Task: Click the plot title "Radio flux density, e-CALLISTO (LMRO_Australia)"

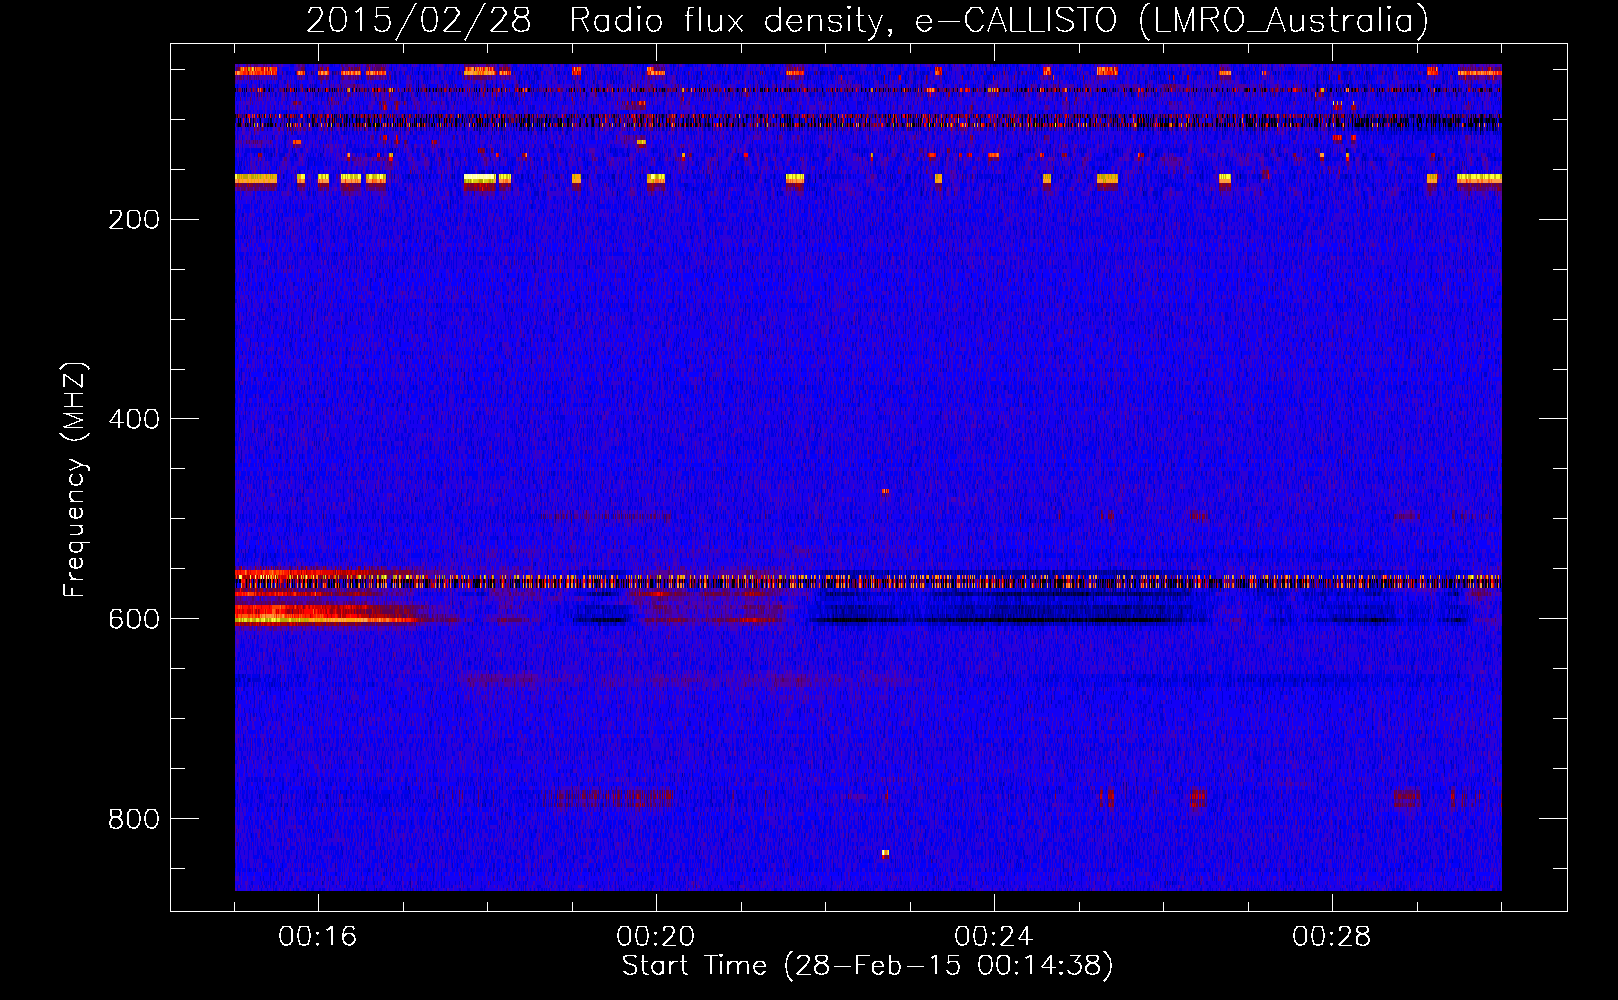Action: [x=999, y=21]
